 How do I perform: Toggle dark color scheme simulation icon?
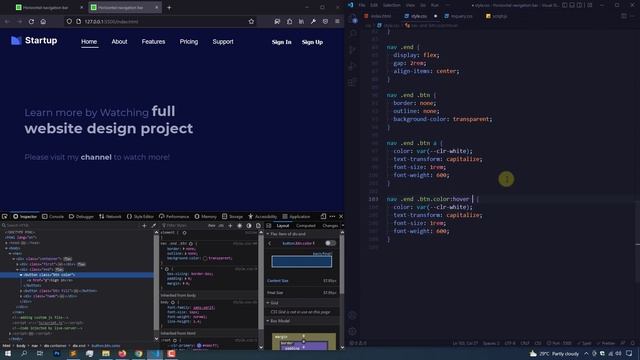(249, 225)
